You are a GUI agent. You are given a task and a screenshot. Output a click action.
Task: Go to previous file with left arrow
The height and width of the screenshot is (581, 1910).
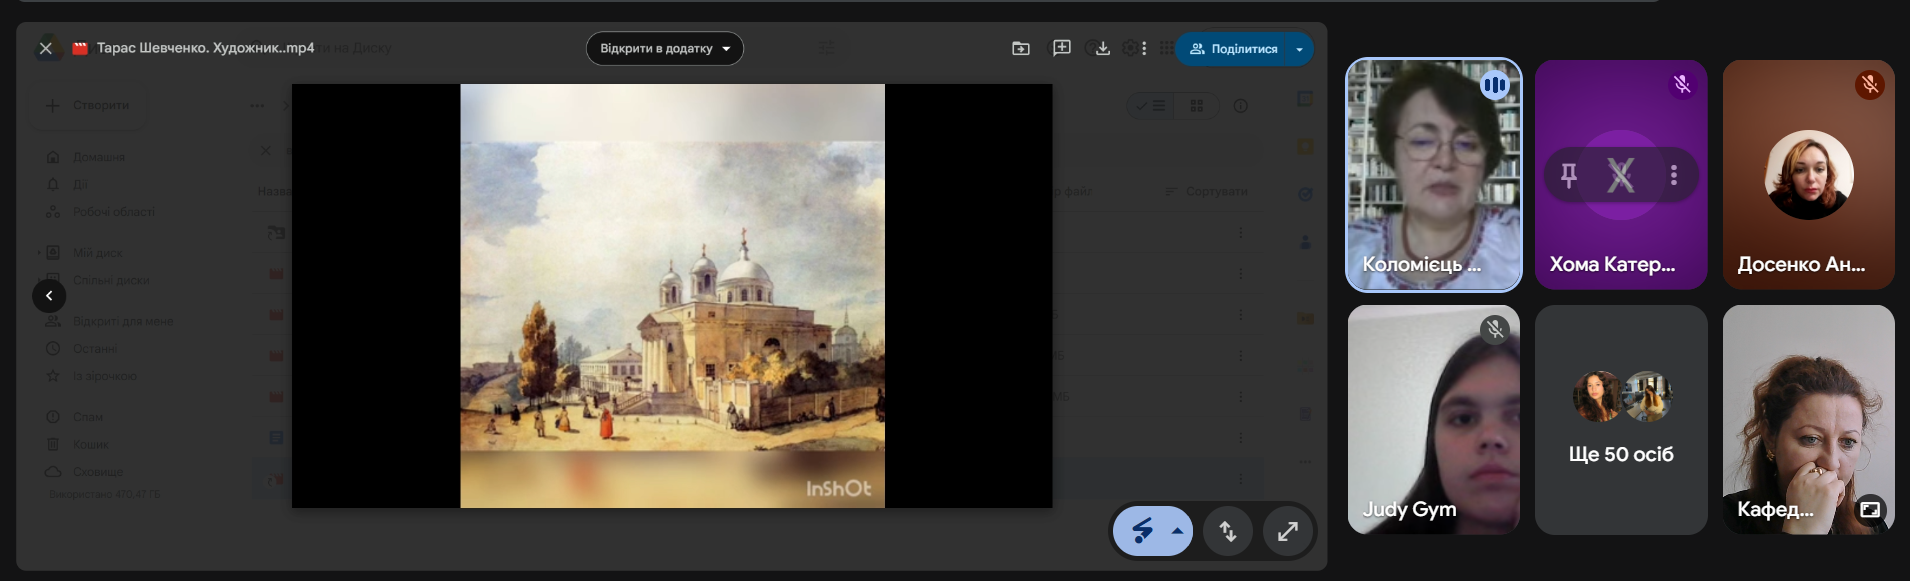(49, 296)
